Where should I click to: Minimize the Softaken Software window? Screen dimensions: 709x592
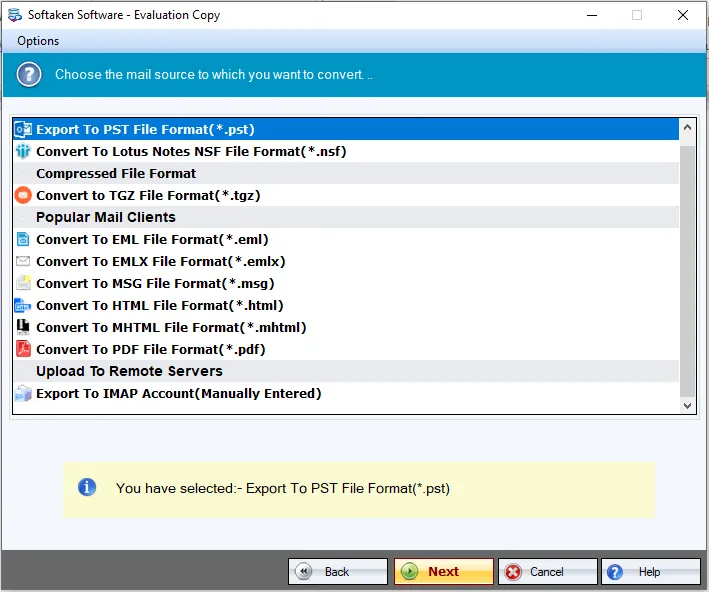click(592, 15)
